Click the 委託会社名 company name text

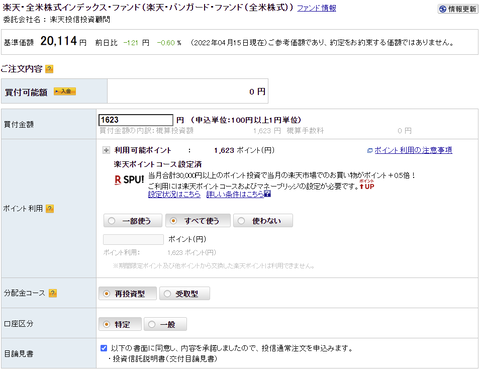pos(57,20)
